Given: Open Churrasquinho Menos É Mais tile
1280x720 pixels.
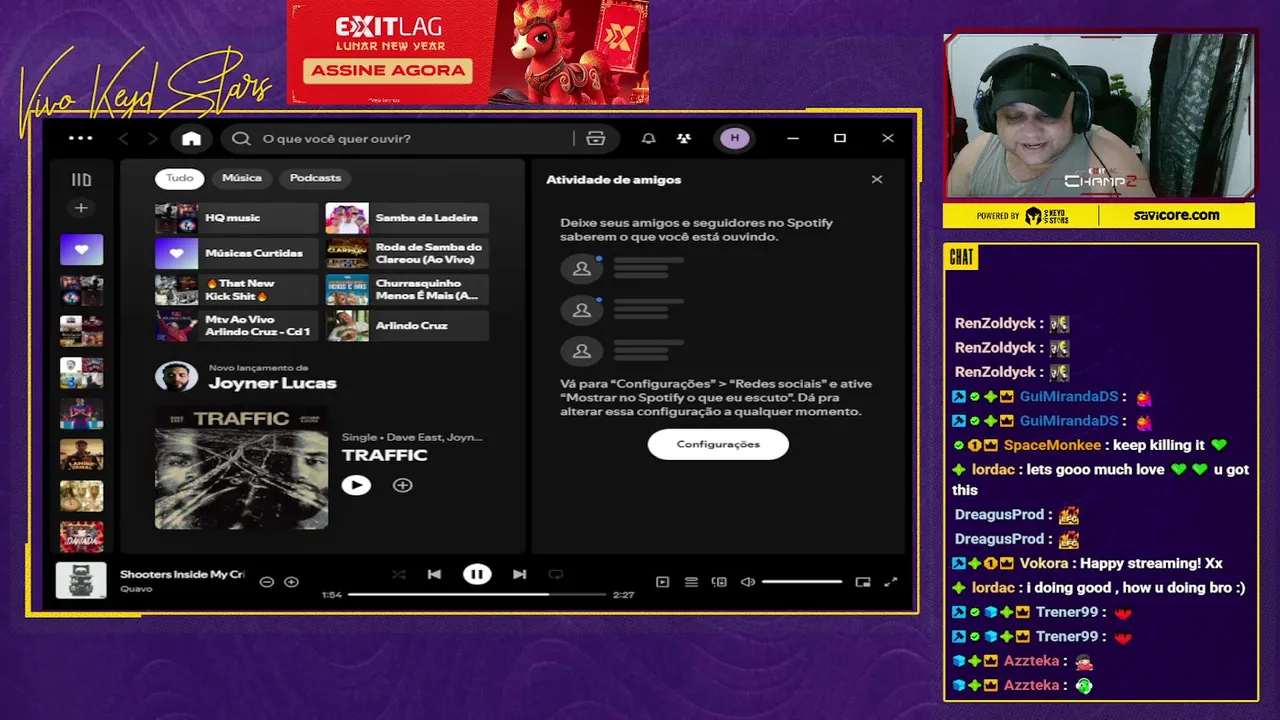Looking at the screenshot, I should [407, 290].
